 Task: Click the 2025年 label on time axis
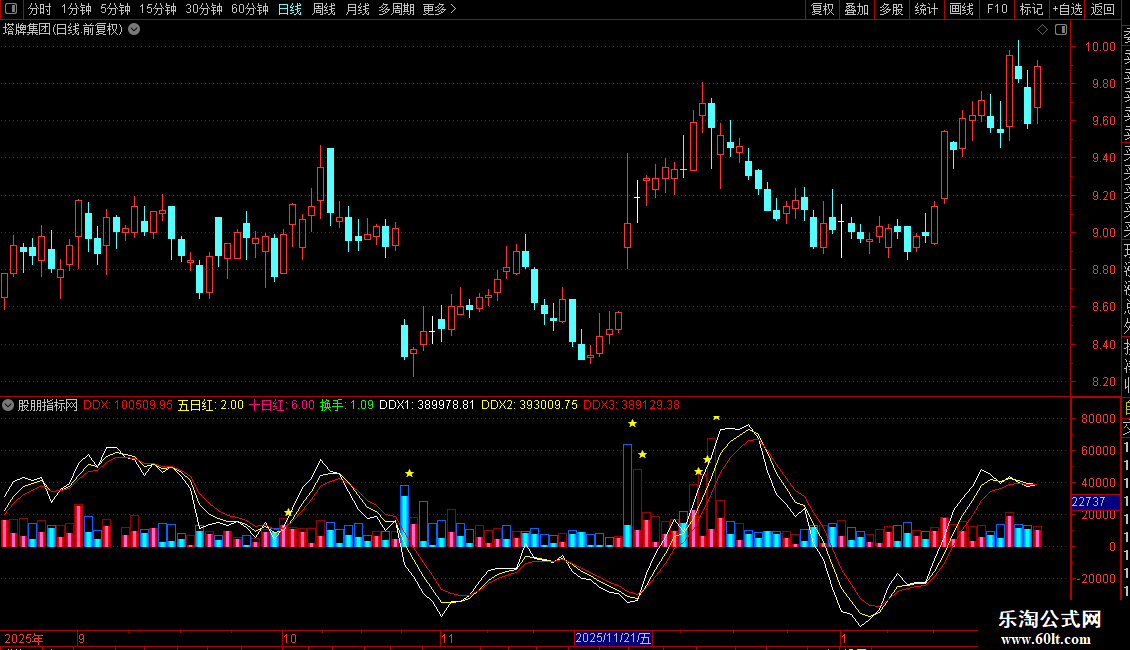pyautogui.click(x=24, y=638)
